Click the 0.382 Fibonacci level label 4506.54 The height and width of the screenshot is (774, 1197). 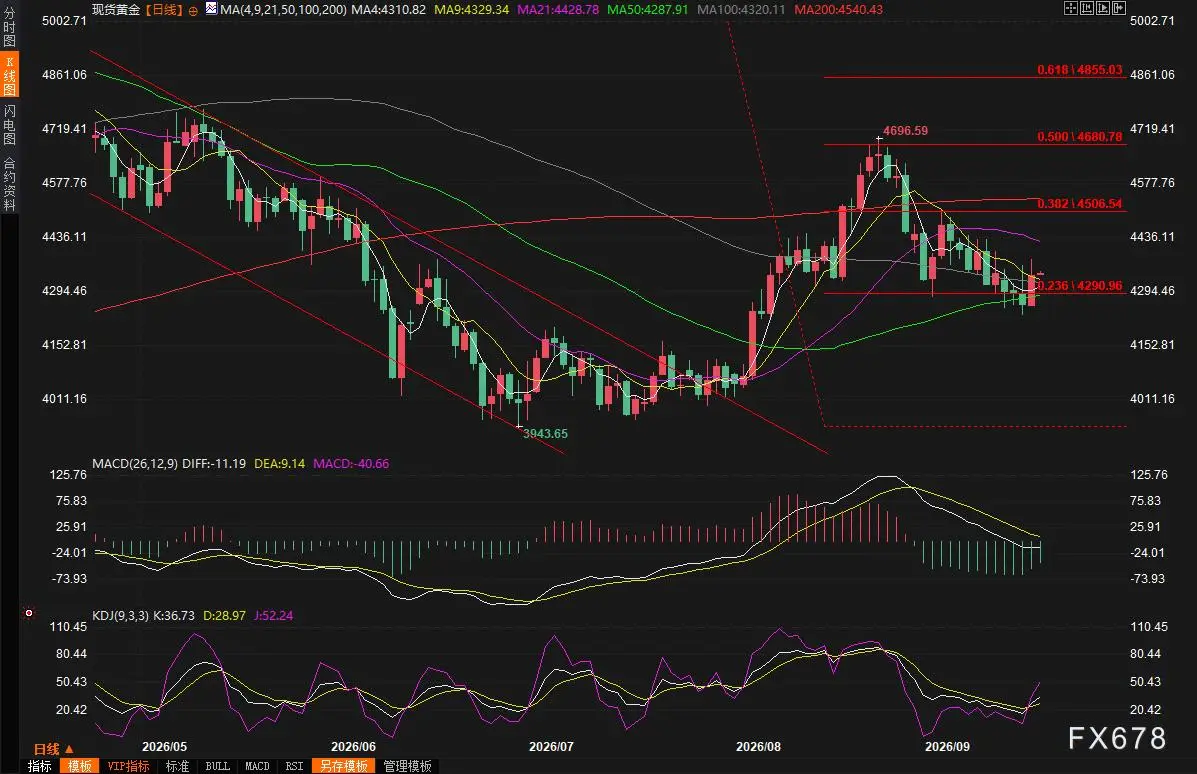click(1079, 203)
